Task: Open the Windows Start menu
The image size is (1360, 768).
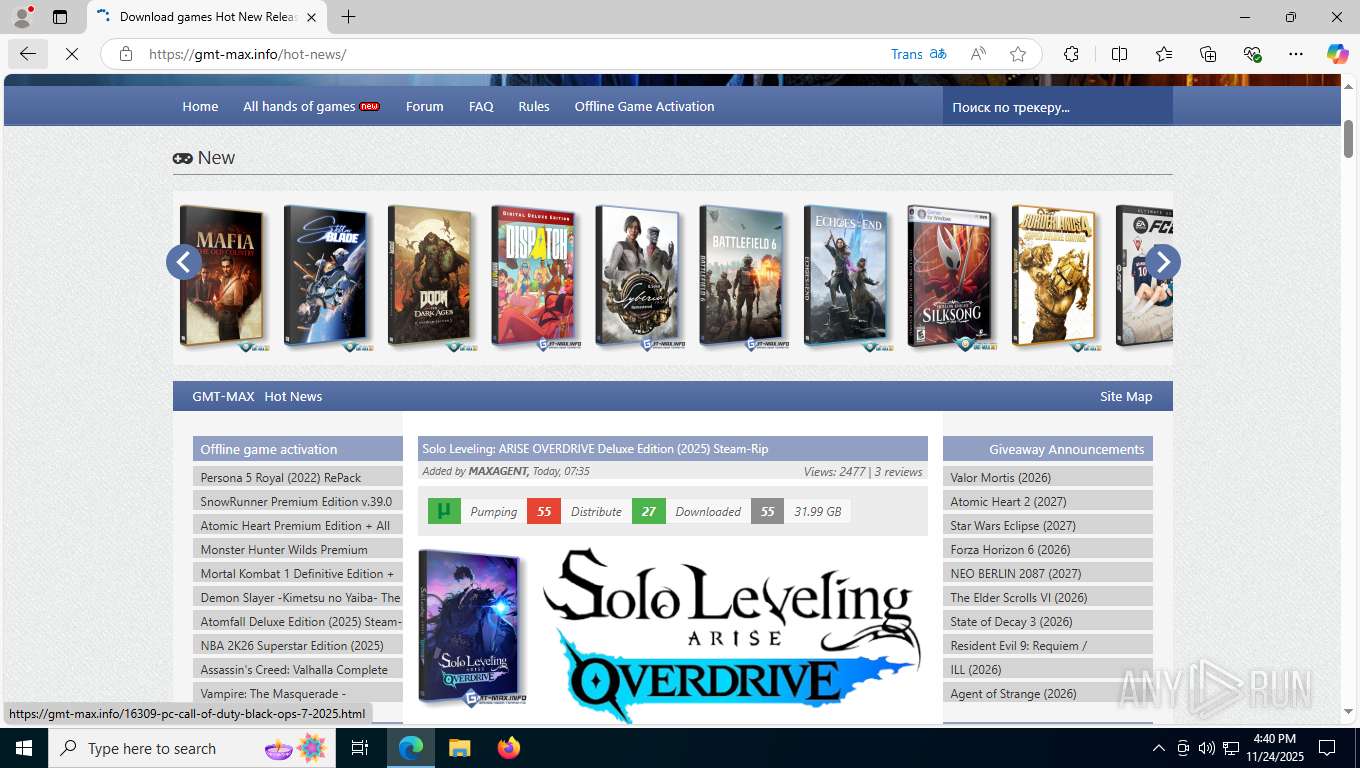Action: [x=23, y=748]
